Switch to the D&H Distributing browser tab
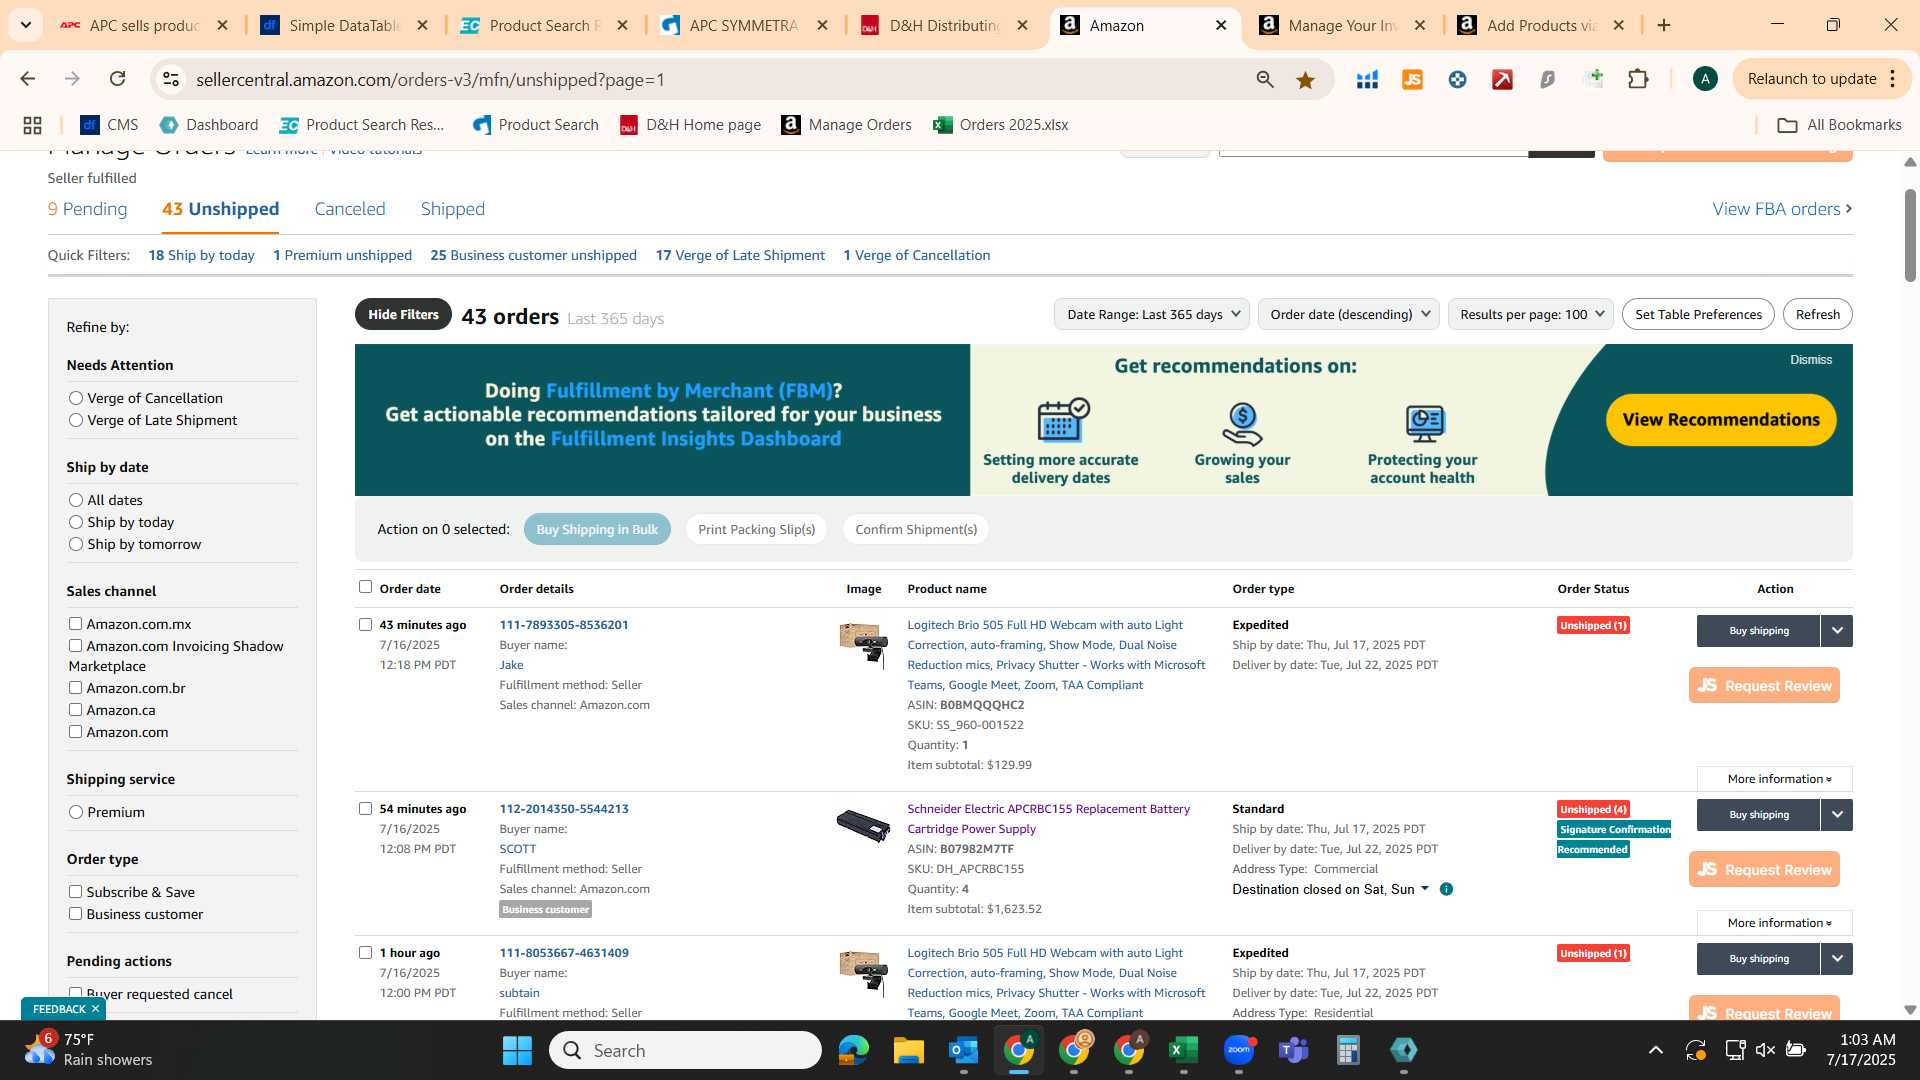 [x=945, y=25]
